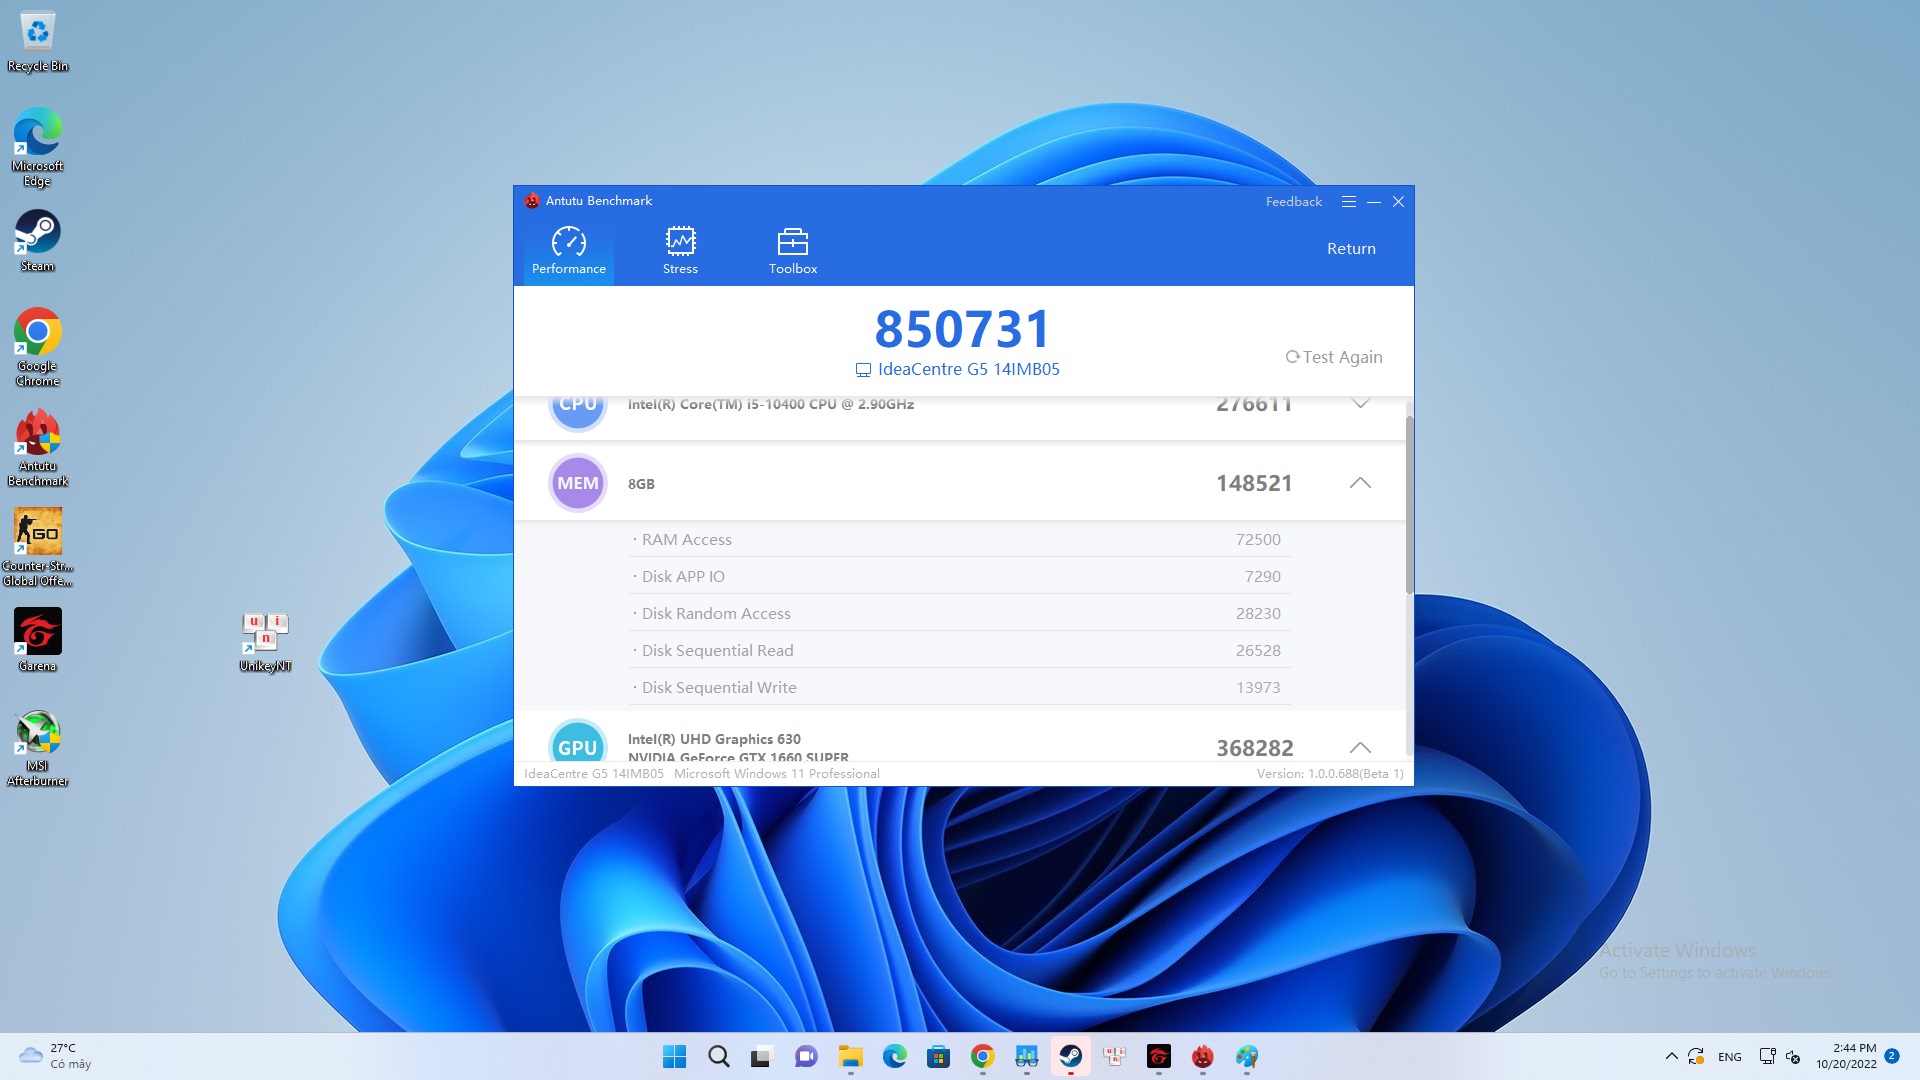Click the Return button

(1351, 249)
